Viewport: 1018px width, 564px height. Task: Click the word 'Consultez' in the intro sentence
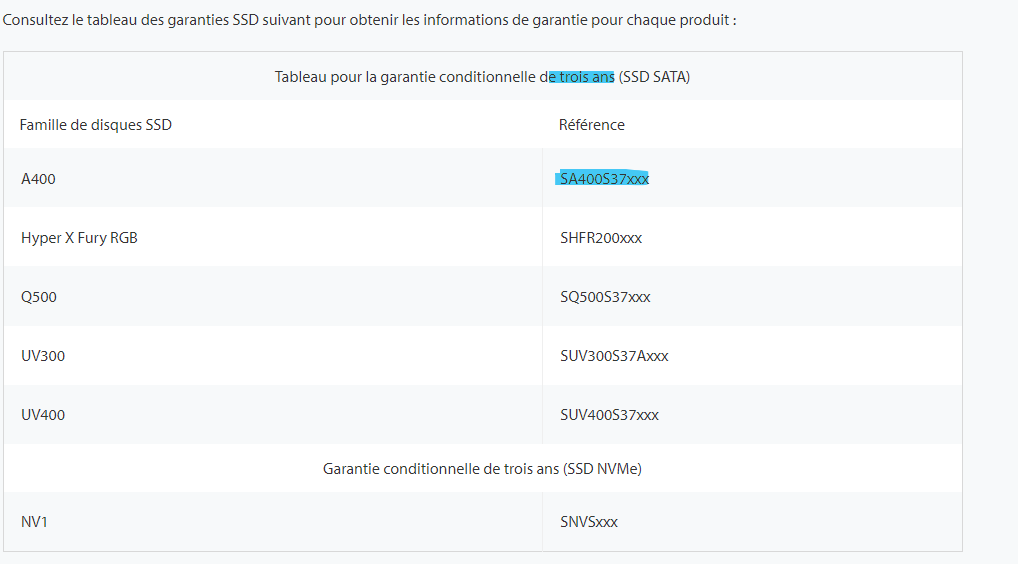click(36, 20)
